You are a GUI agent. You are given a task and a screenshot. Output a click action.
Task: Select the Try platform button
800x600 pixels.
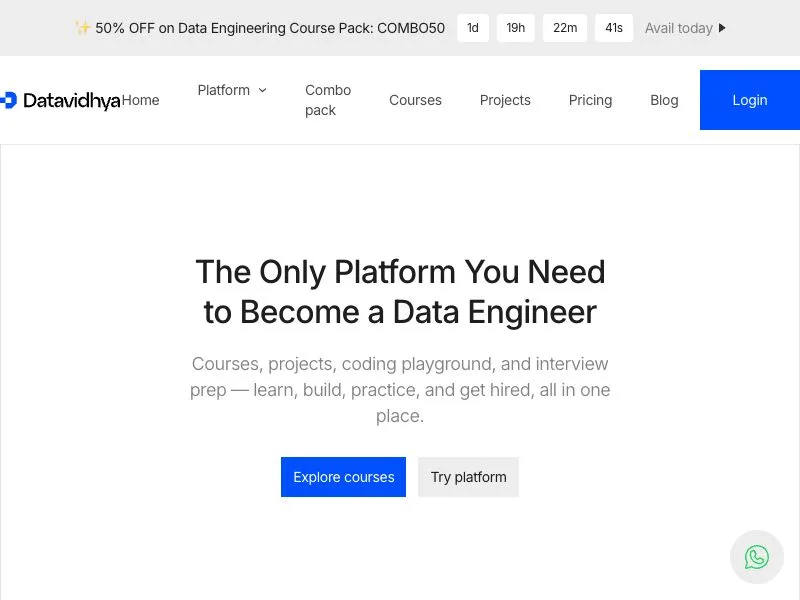pos(468,477)
